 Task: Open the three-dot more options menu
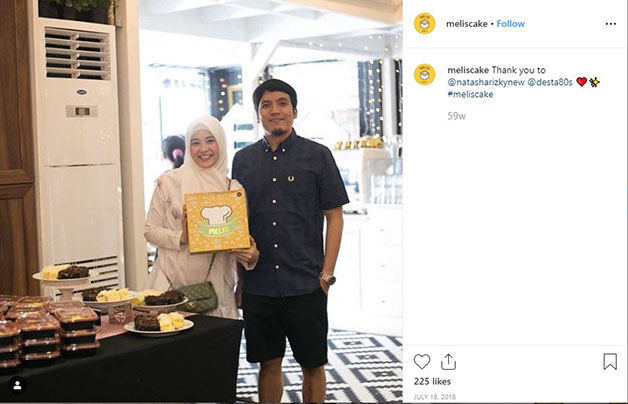coord(610,24)
